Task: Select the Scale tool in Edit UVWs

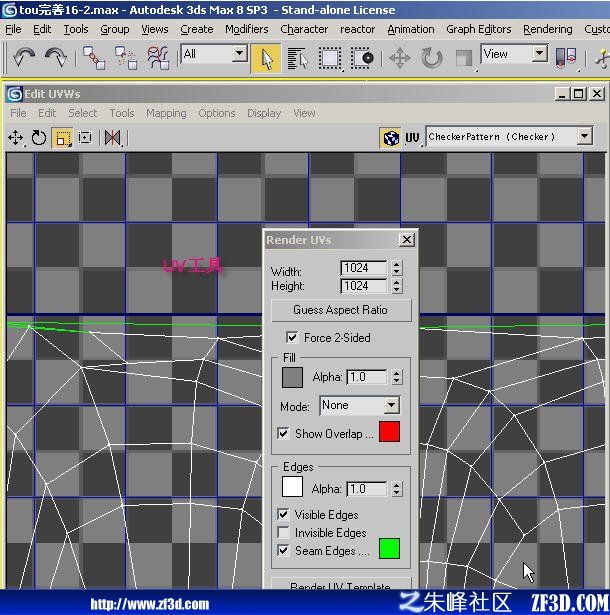Action: click(62, 138)
